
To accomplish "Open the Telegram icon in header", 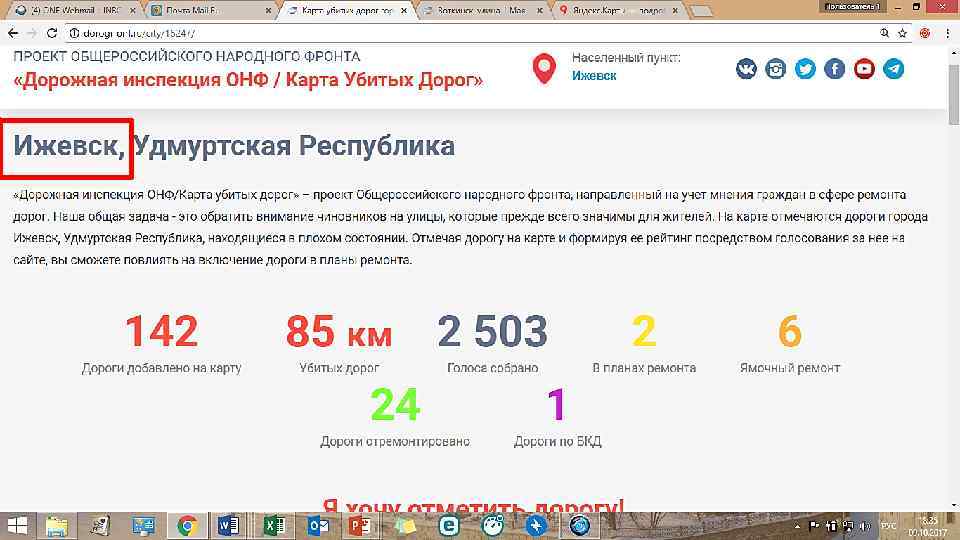I will click(x=893, y=69).
